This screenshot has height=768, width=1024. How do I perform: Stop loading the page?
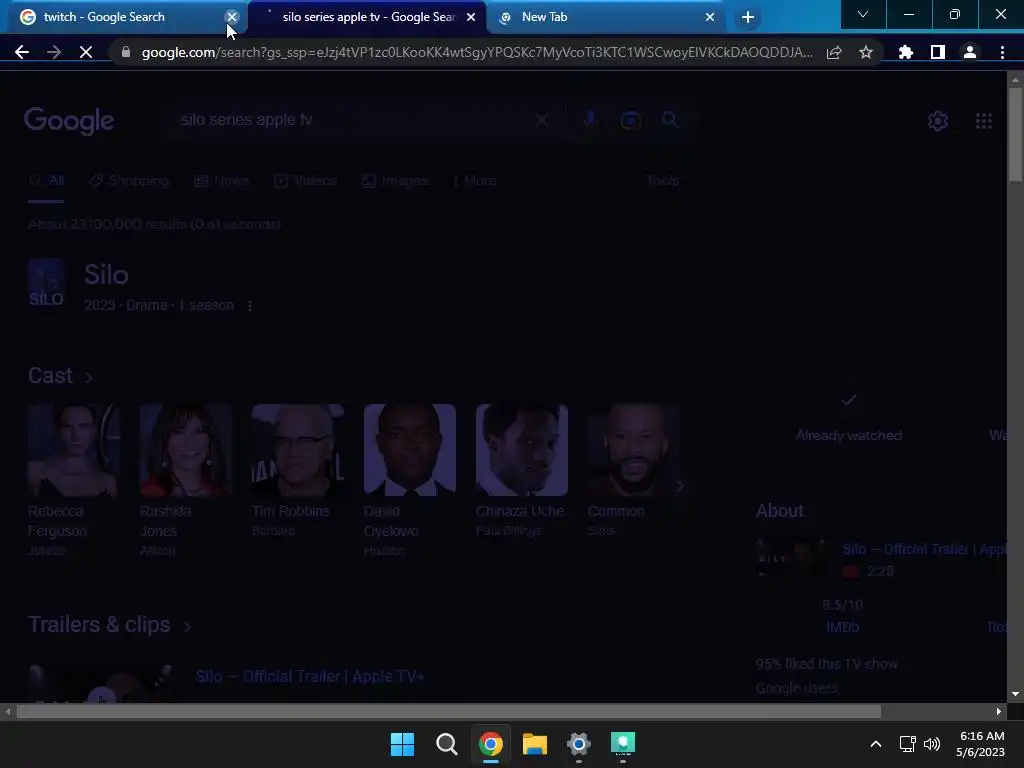coord(86,52)
